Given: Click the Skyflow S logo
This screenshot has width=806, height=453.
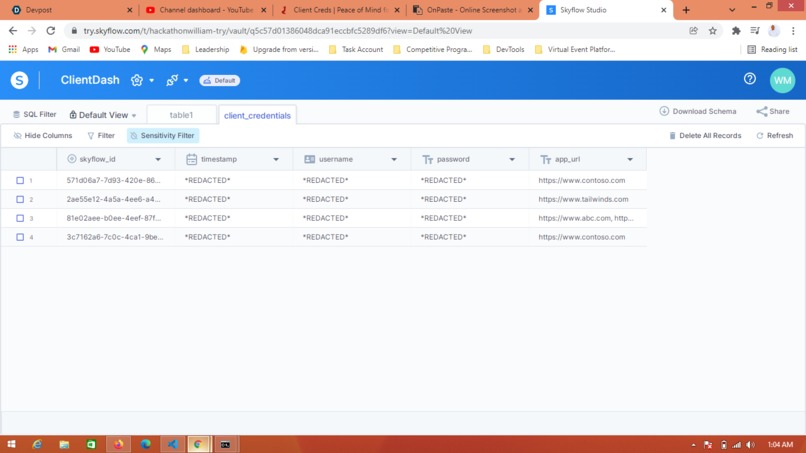Looking at the screenshot, I should point(19,80).
